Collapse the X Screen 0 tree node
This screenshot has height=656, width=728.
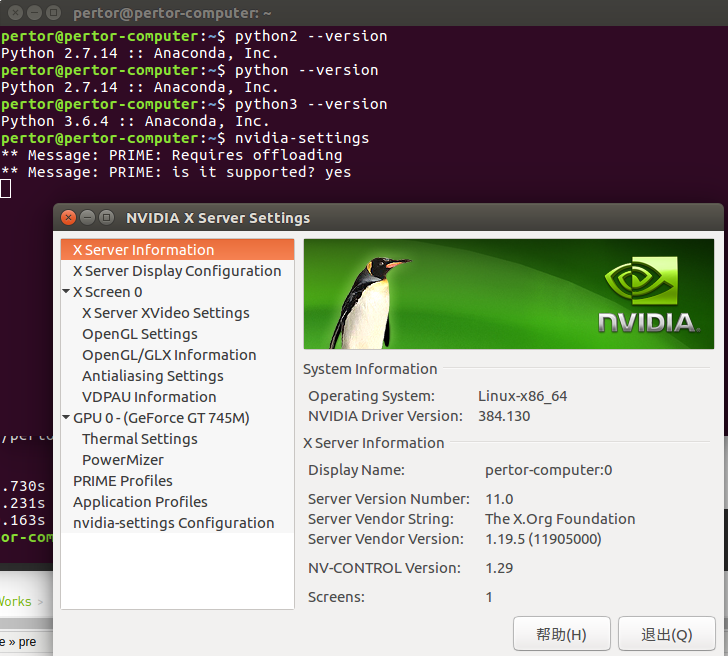[66, 292]
